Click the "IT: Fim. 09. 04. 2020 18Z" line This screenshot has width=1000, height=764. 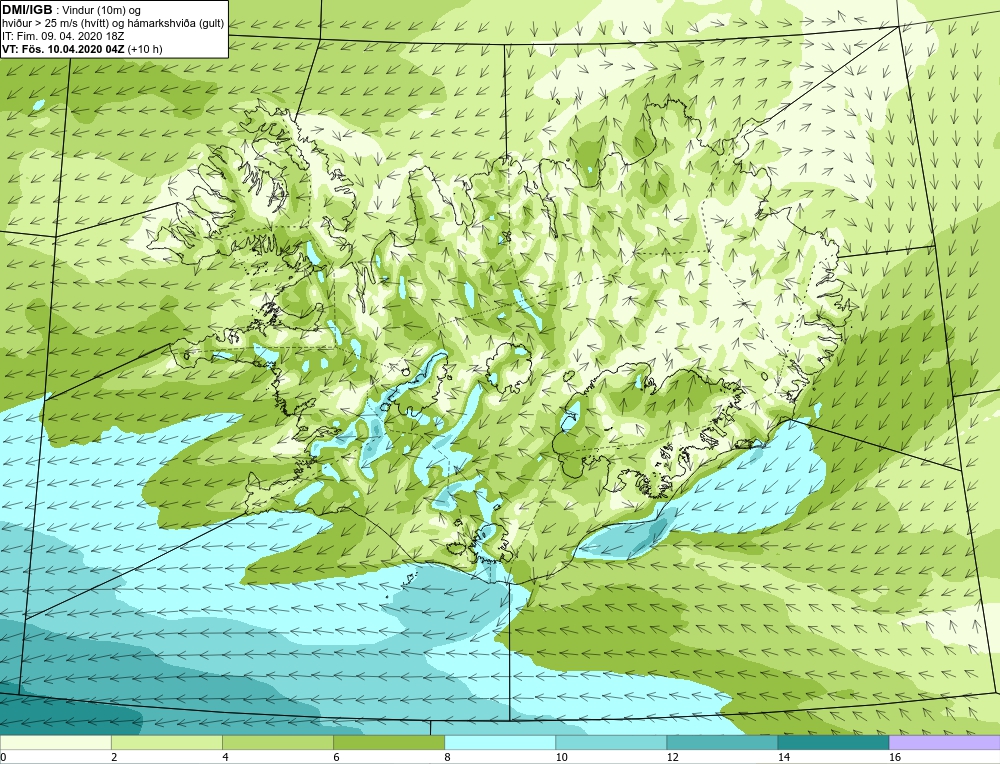click(62, 36)
